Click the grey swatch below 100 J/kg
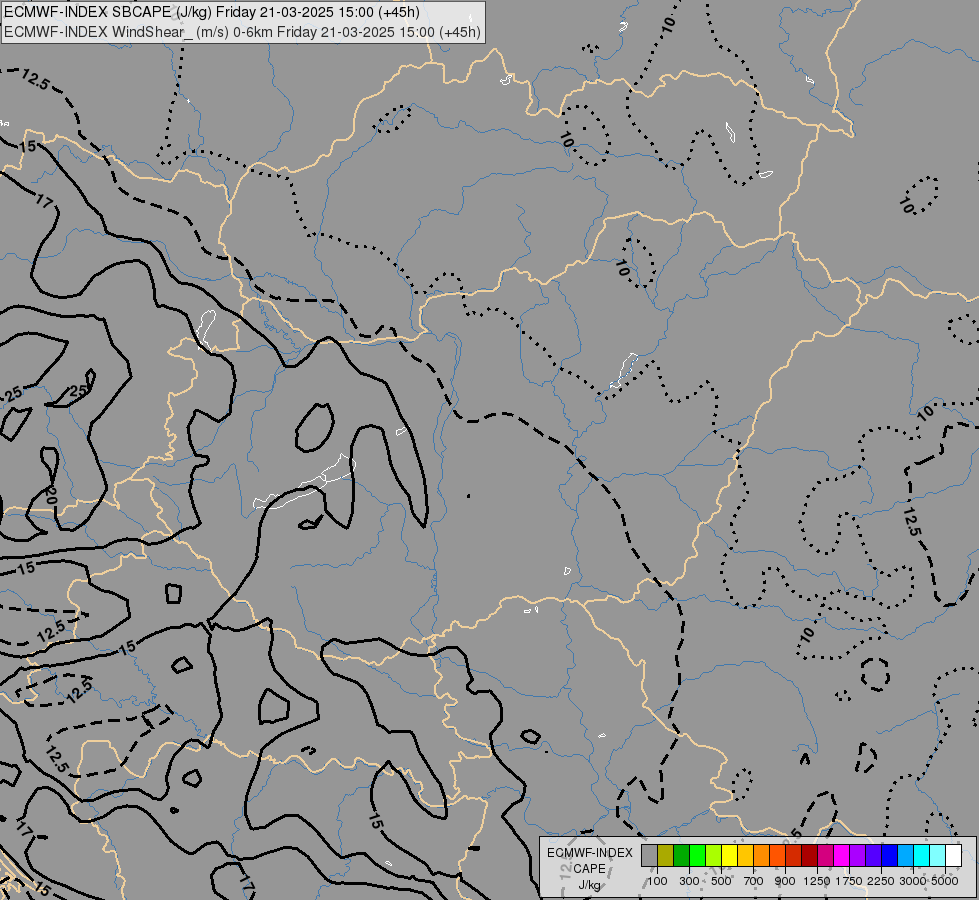The height and width of the screenshot is (900, 979). 649,856
